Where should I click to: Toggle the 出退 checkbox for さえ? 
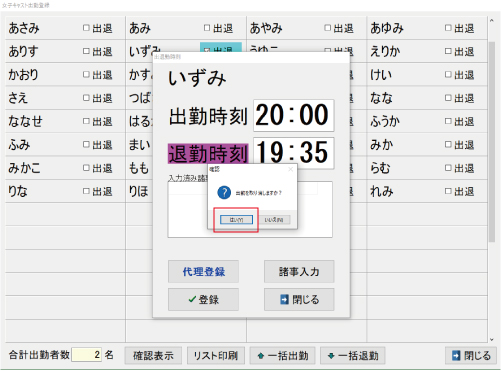86,98
